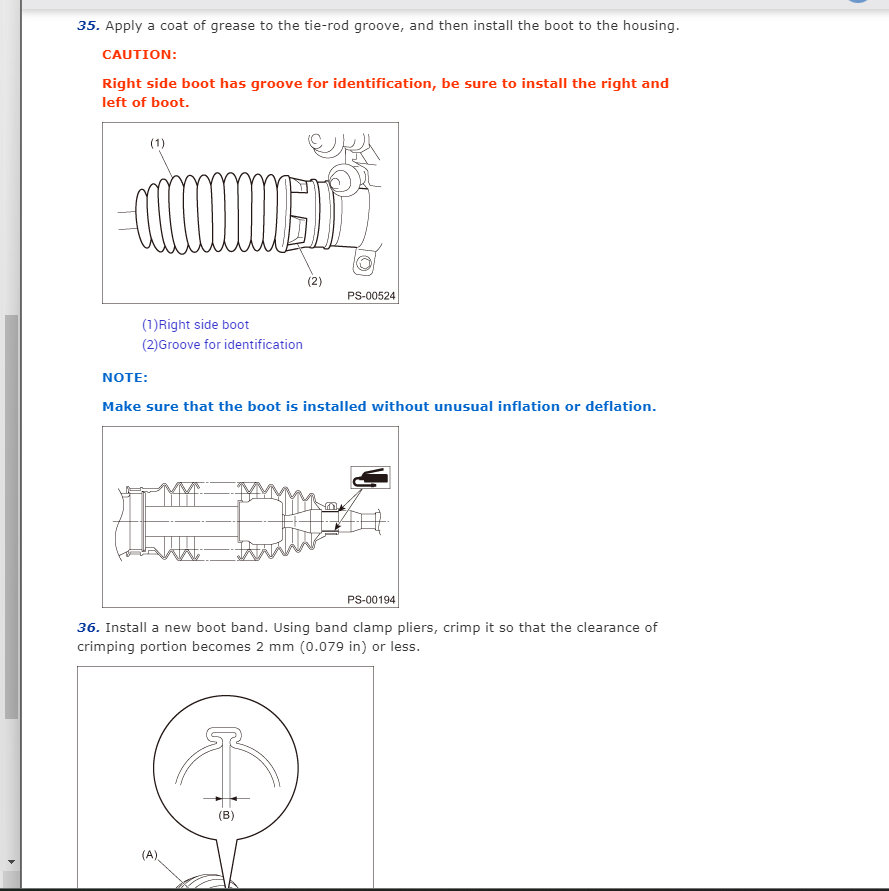
Task: Click the red 'CAUTION:' heading
Action: 139,55
